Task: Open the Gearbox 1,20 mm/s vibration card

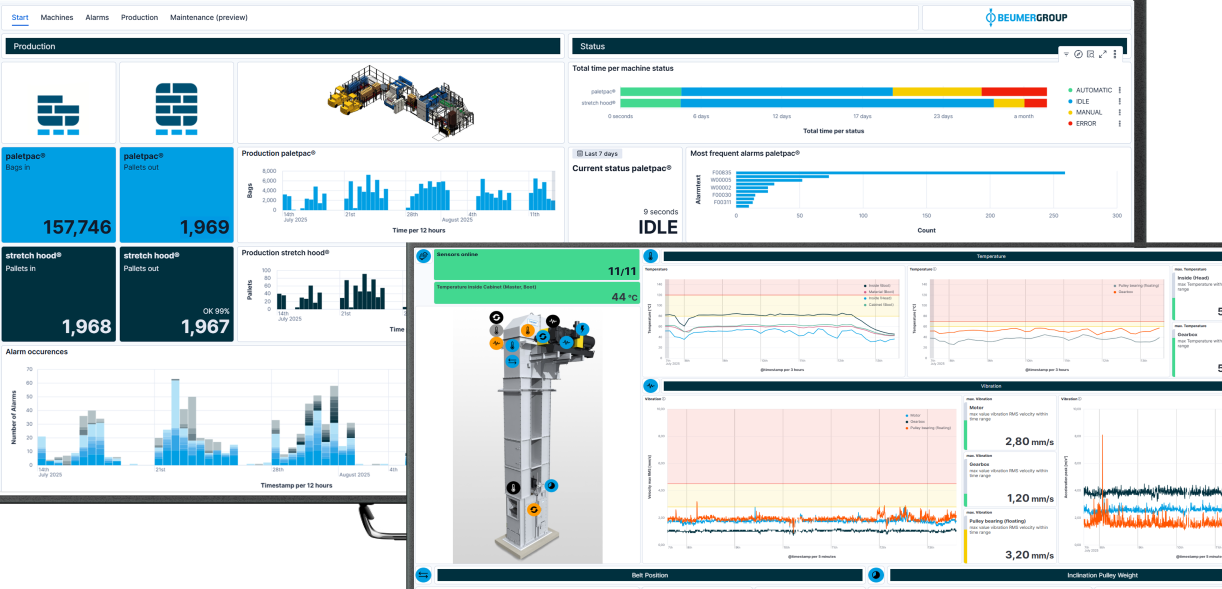Action: [x=1009, y=480]
